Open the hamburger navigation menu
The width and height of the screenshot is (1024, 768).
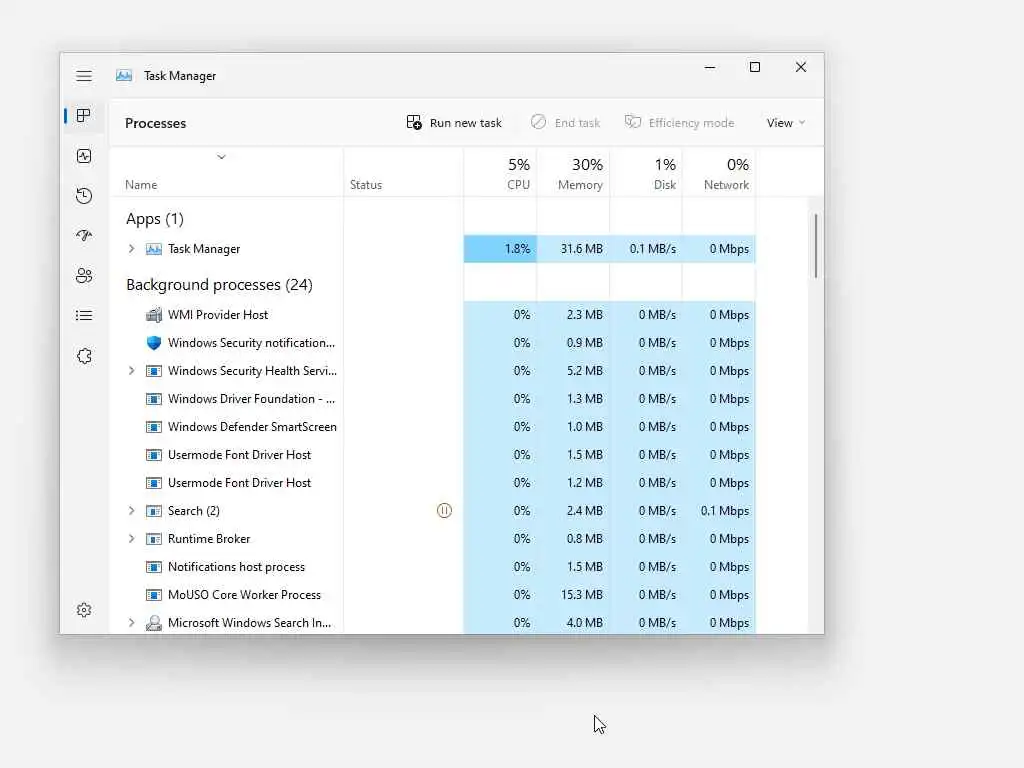[84, 76]
